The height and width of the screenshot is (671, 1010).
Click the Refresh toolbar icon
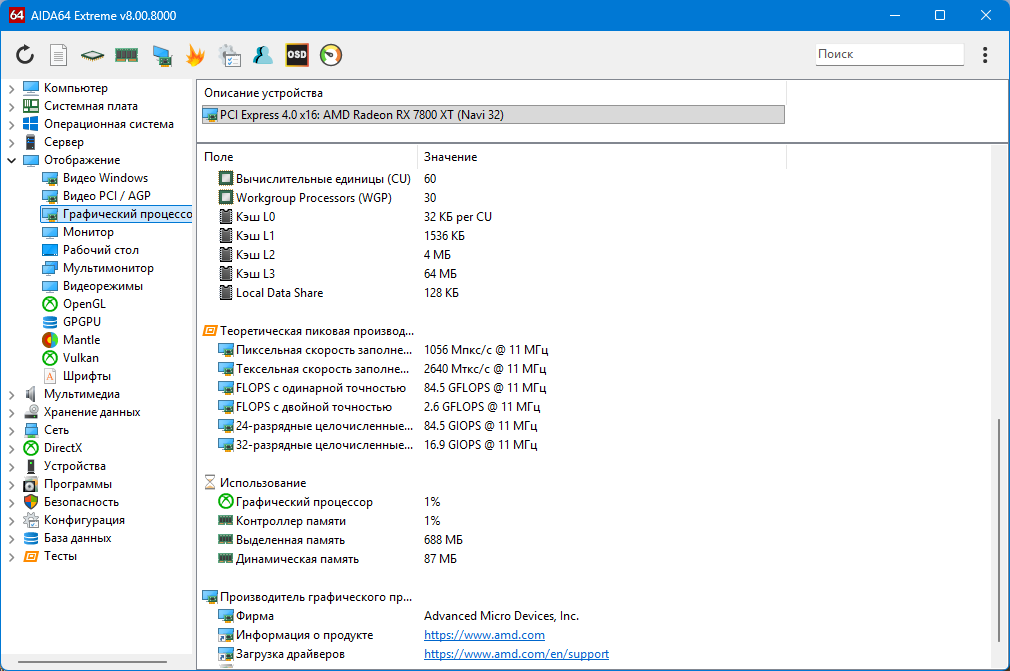point(25,55)
